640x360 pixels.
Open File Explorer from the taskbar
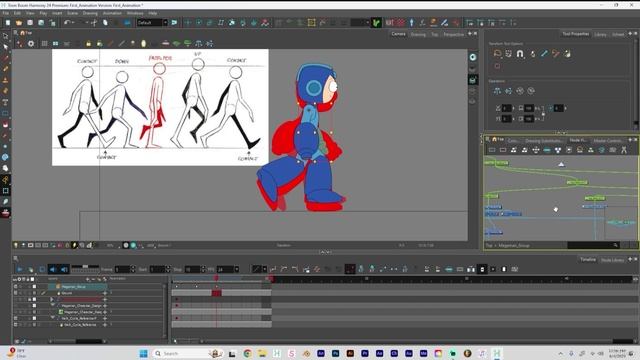[x=262, y=353]
